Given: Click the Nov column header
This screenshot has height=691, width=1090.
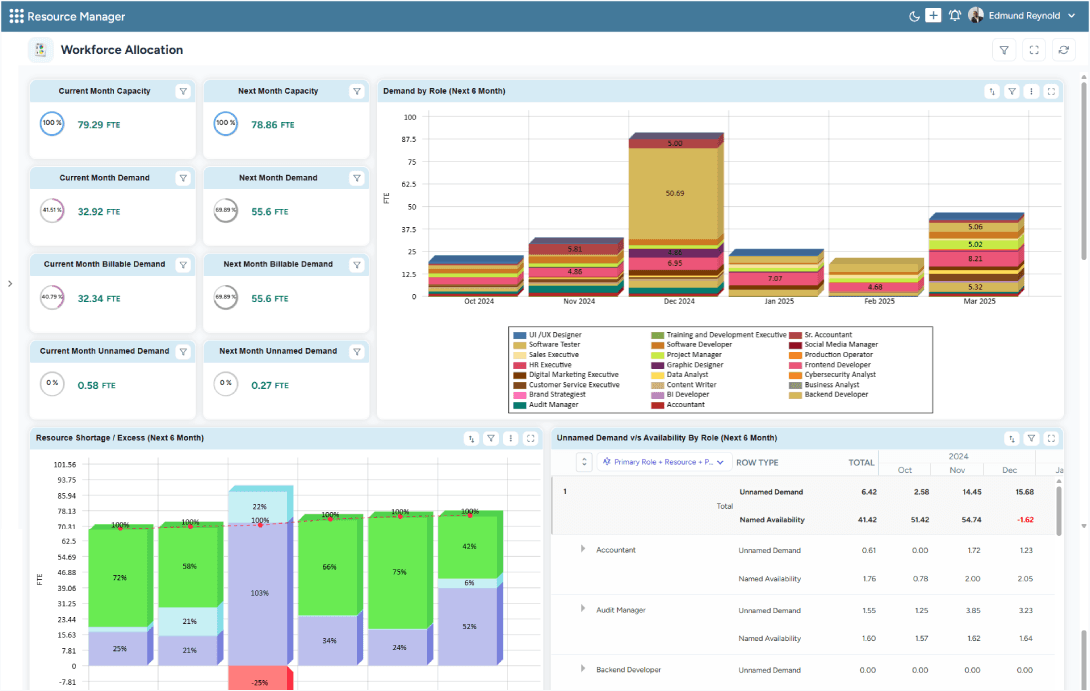Looking at the screenshot, I should coord(957,471).
